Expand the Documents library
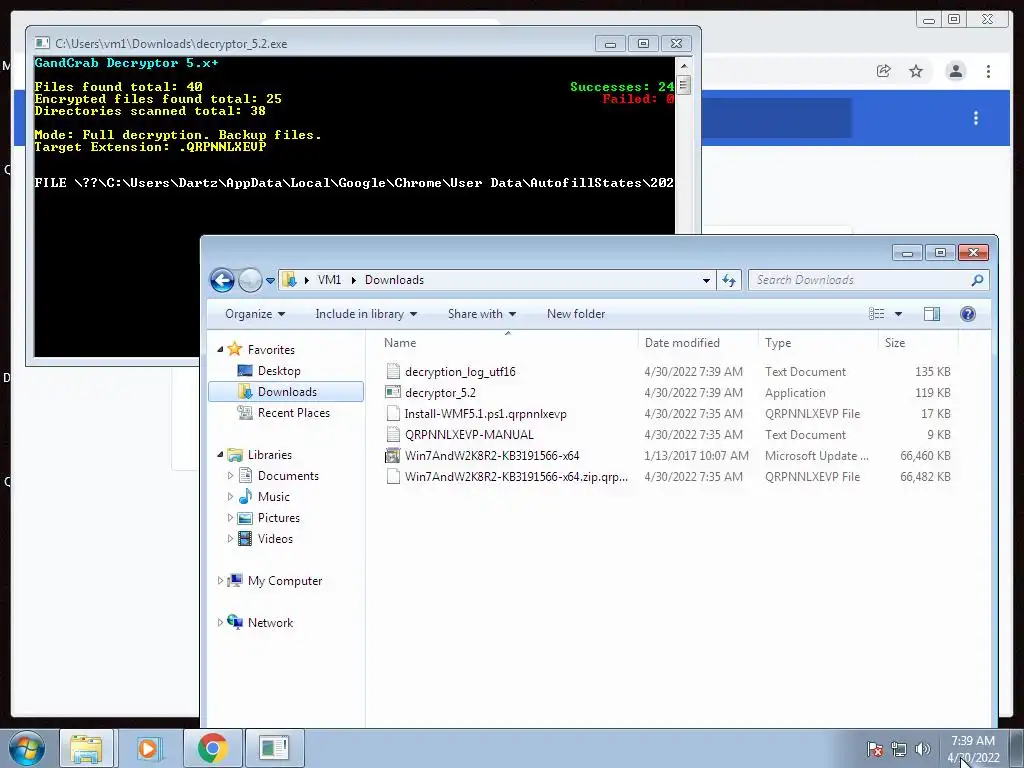Screen dimensions: 1024x768 230,476
